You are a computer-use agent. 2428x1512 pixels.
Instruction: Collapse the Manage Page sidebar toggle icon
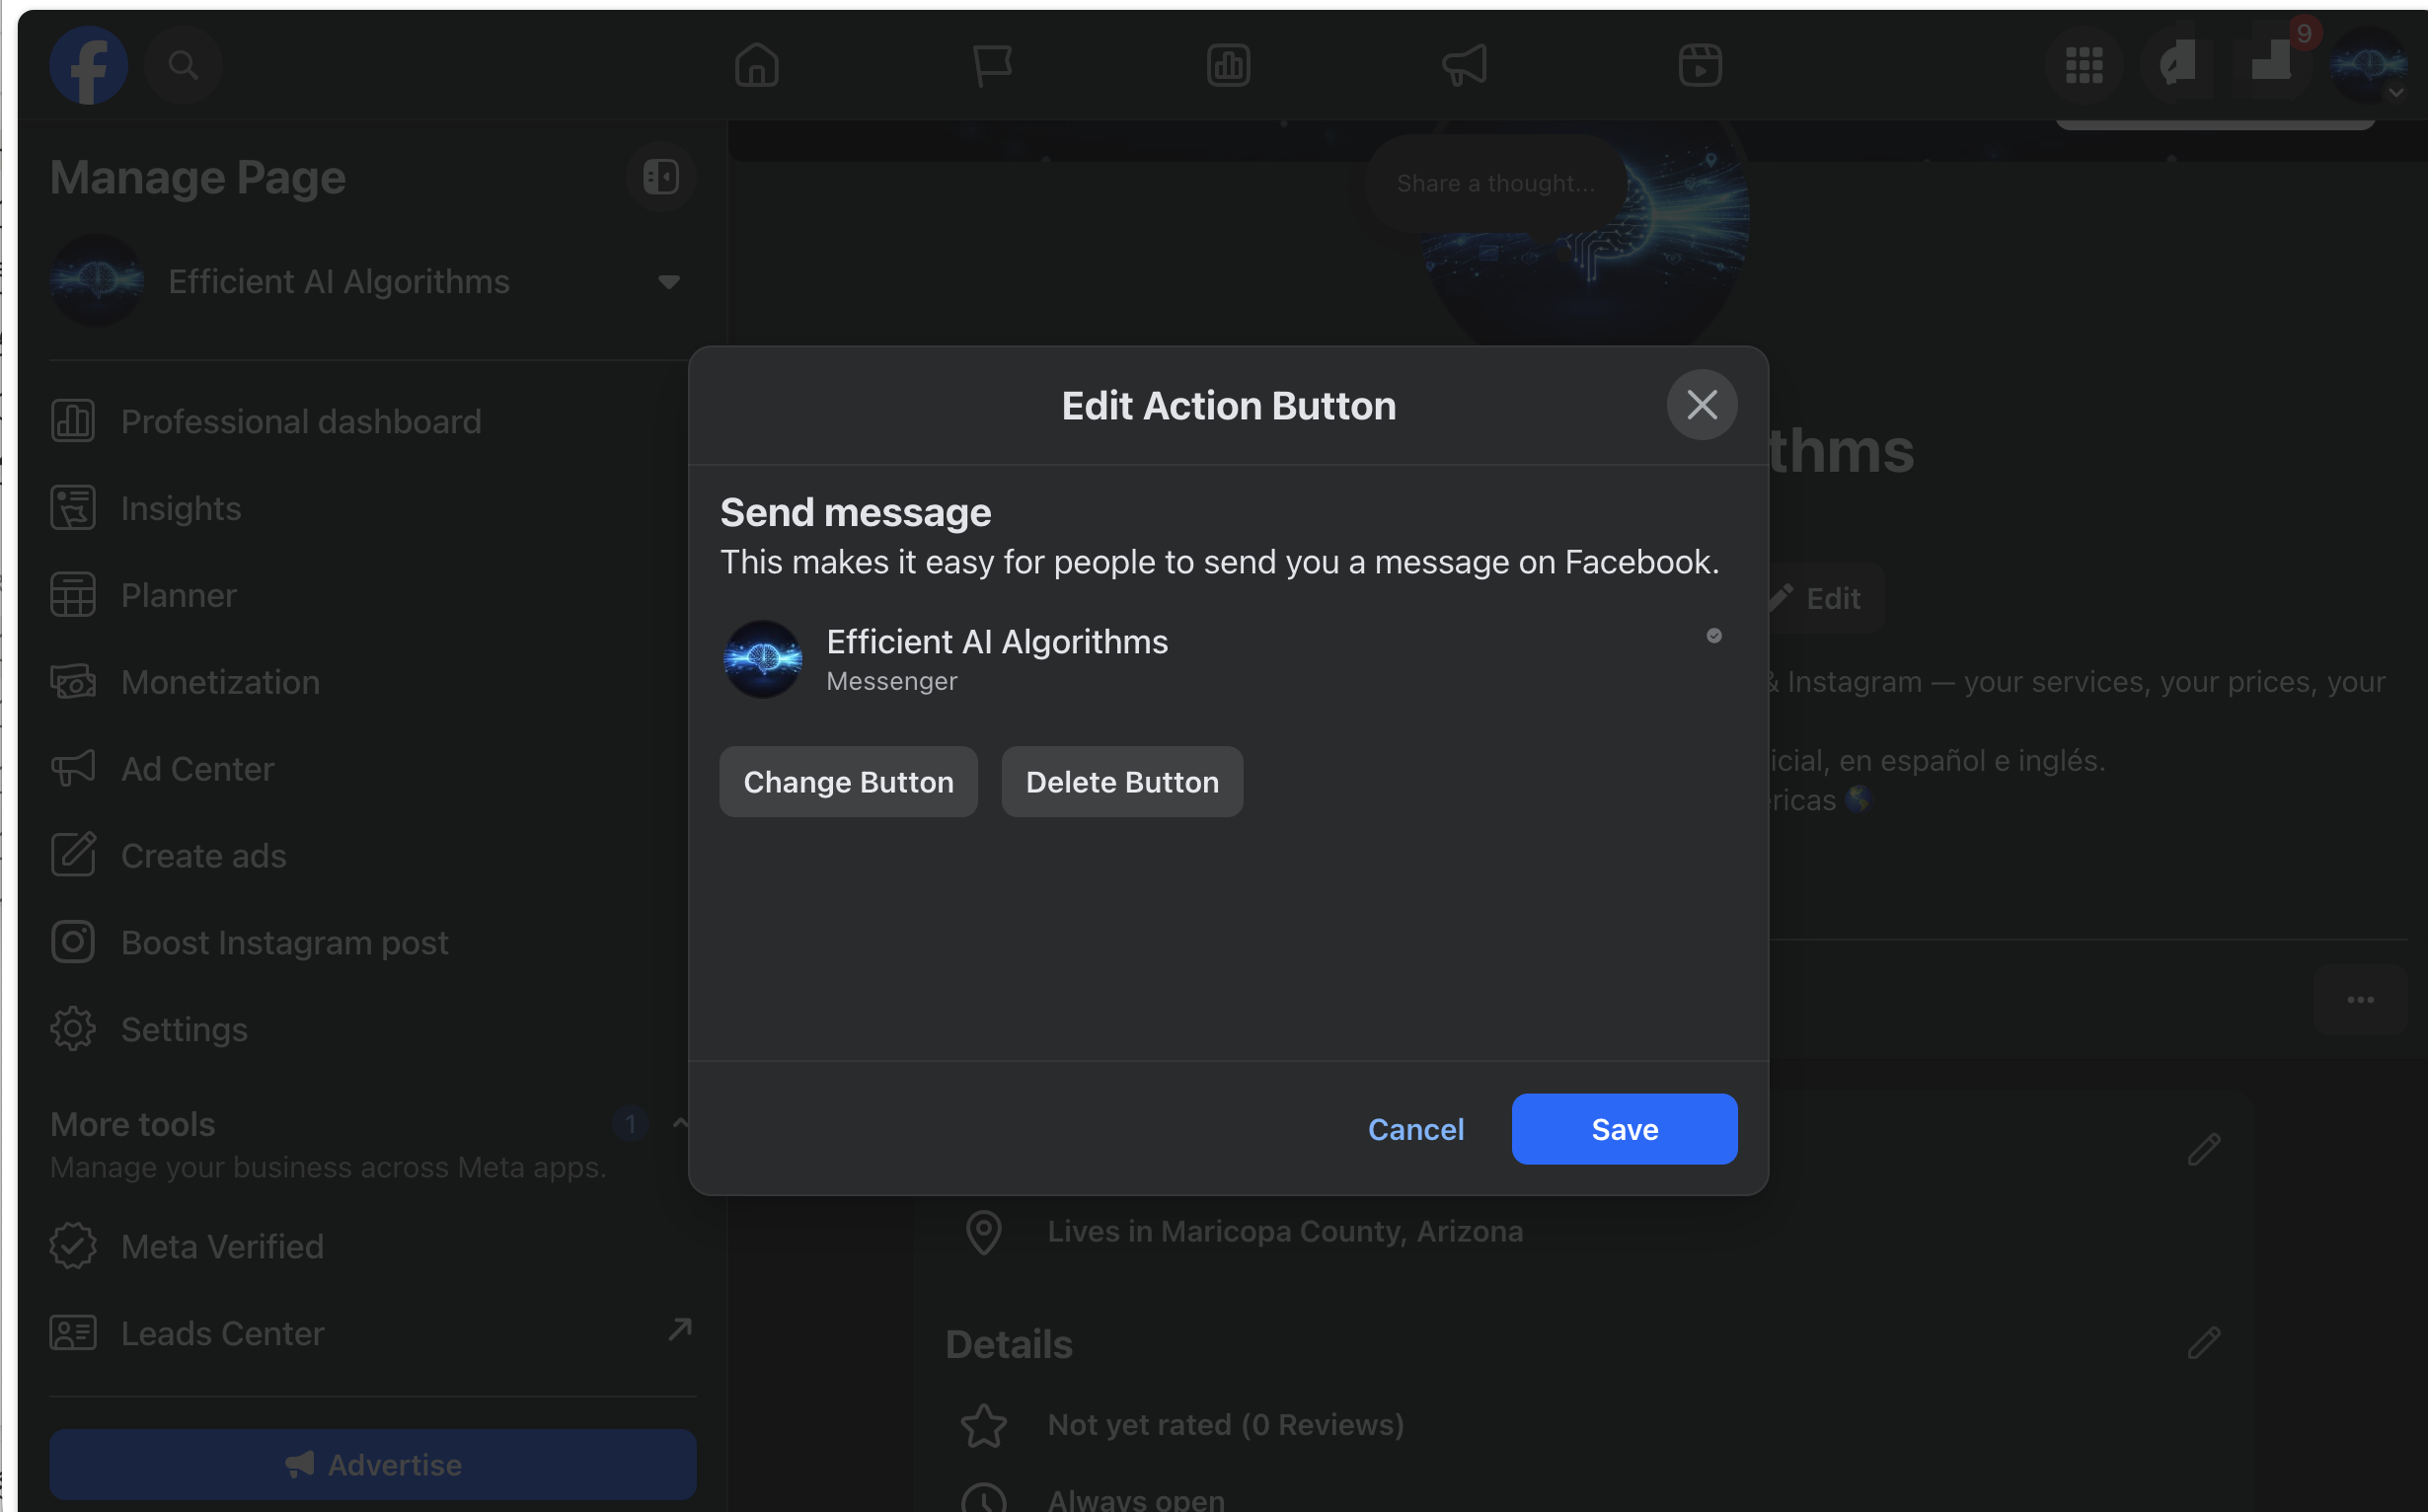pos(661,177)
